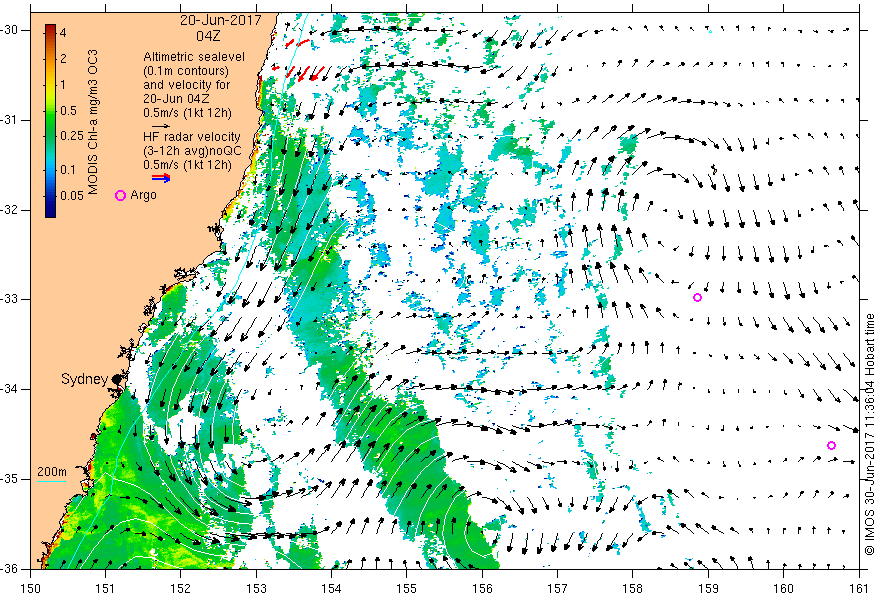Click the '20-Jun 04Z' legend line

177,99
